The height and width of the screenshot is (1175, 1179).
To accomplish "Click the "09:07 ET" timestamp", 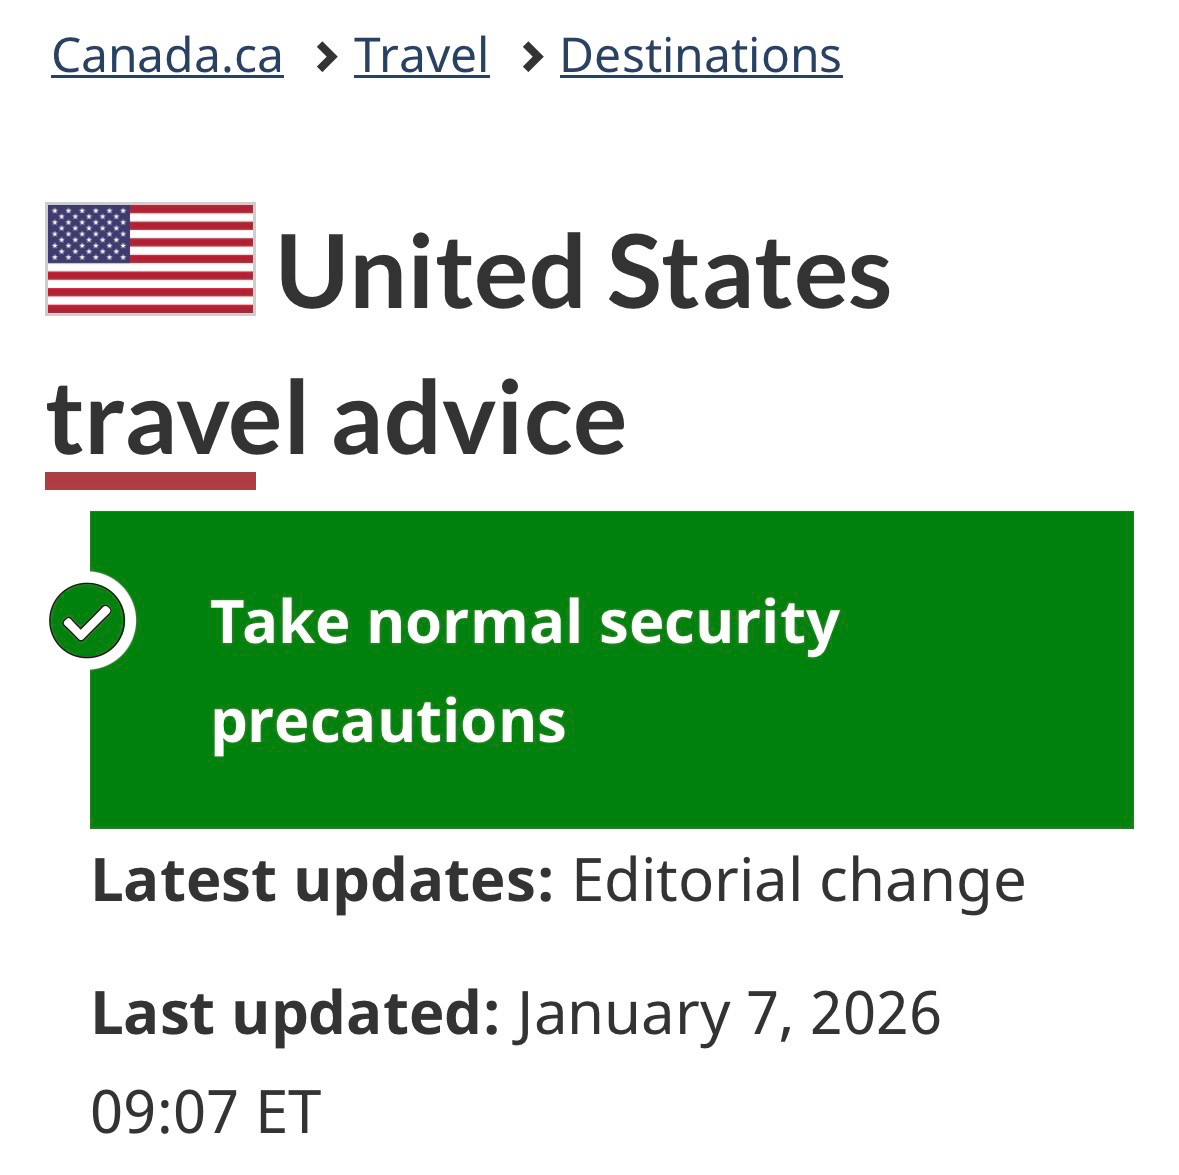I will (206, 1112).
